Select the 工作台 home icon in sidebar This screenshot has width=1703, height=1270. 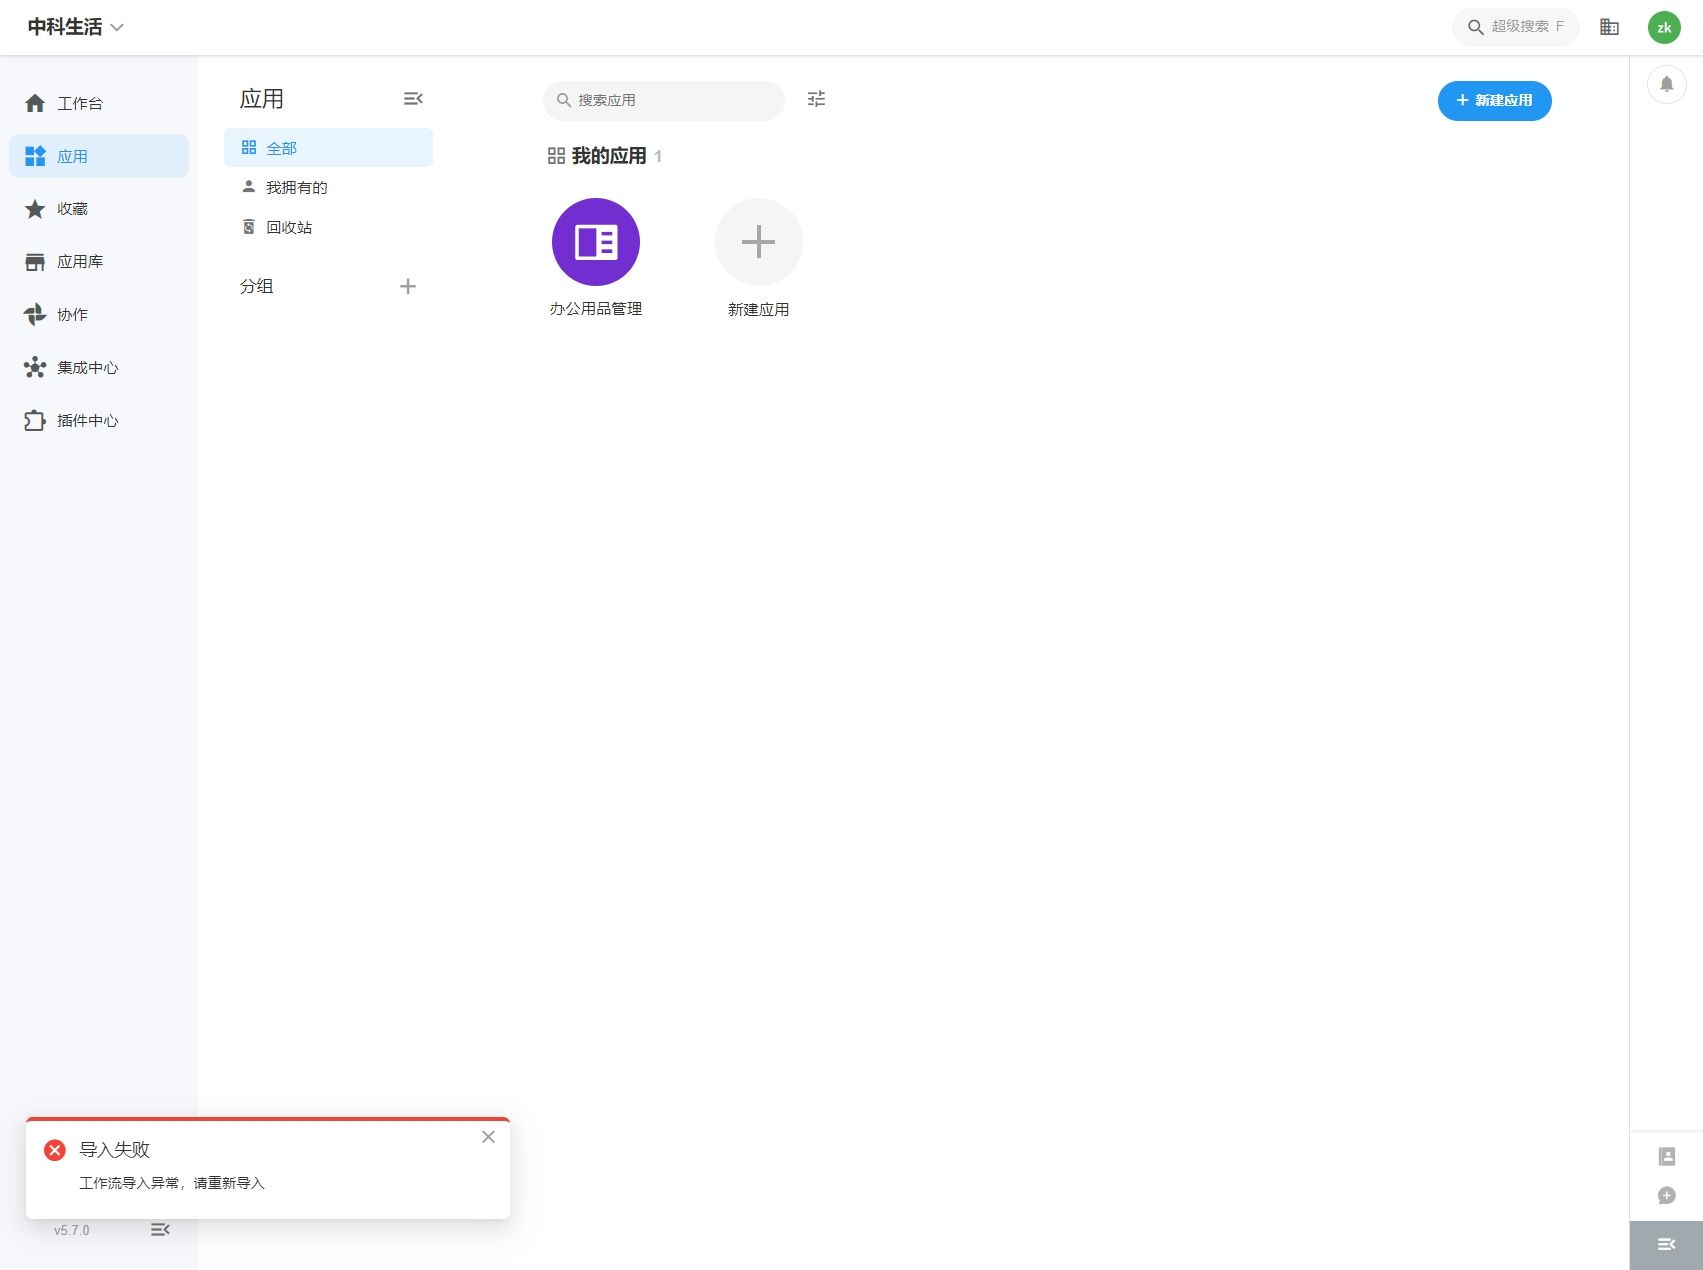coord(35,103)
